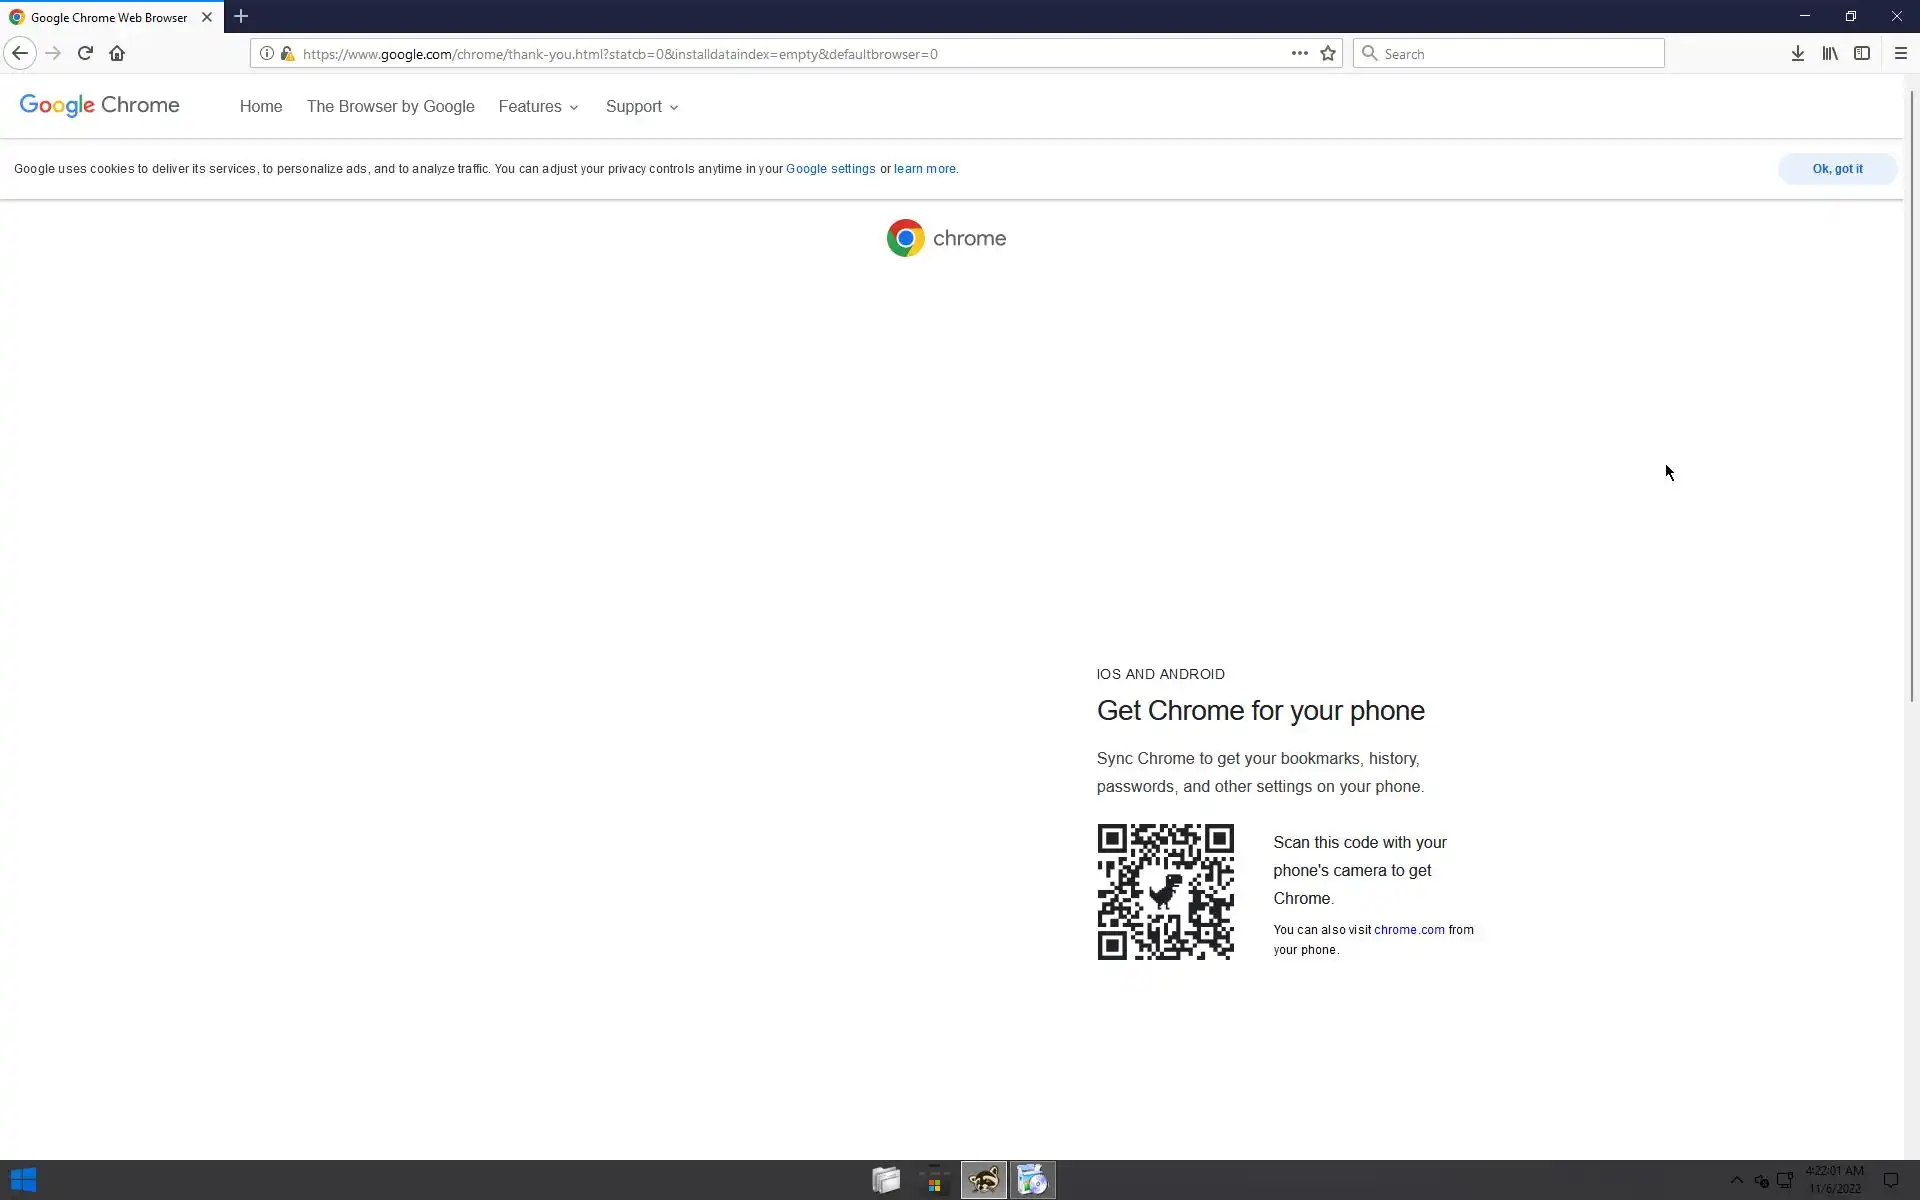The height and width of the screenshot is (1200, 1920).
Task: Show site information icon in address bar
Action: (x=267, y=54)
